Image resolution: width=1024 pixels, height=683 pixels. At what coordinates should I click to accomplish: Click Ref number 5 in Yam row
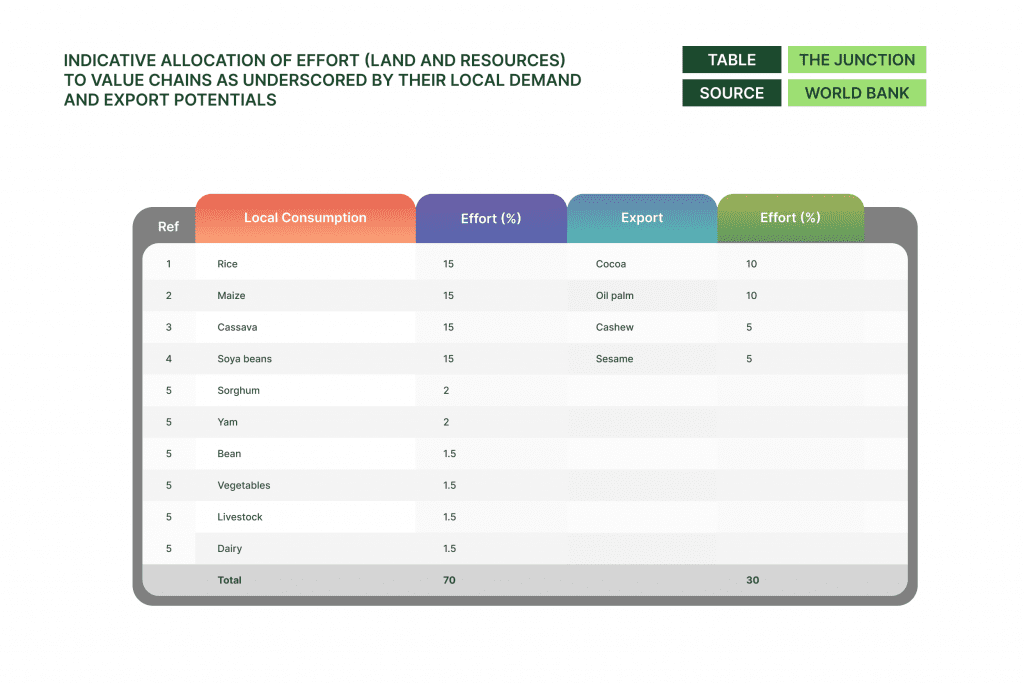point(168,422)
